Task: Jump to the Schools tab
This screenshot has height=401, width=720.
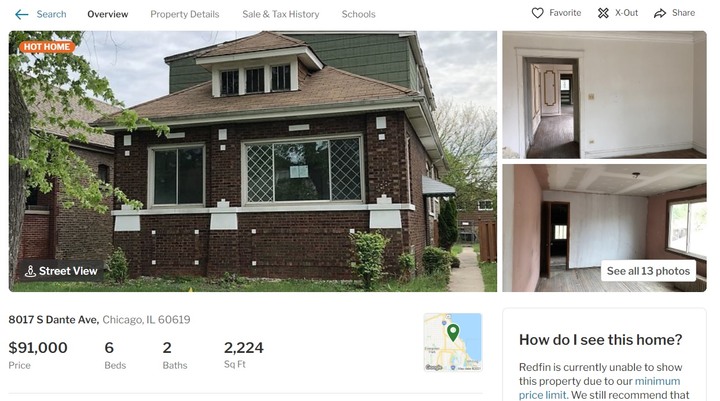Action: [x=358, y=14]
